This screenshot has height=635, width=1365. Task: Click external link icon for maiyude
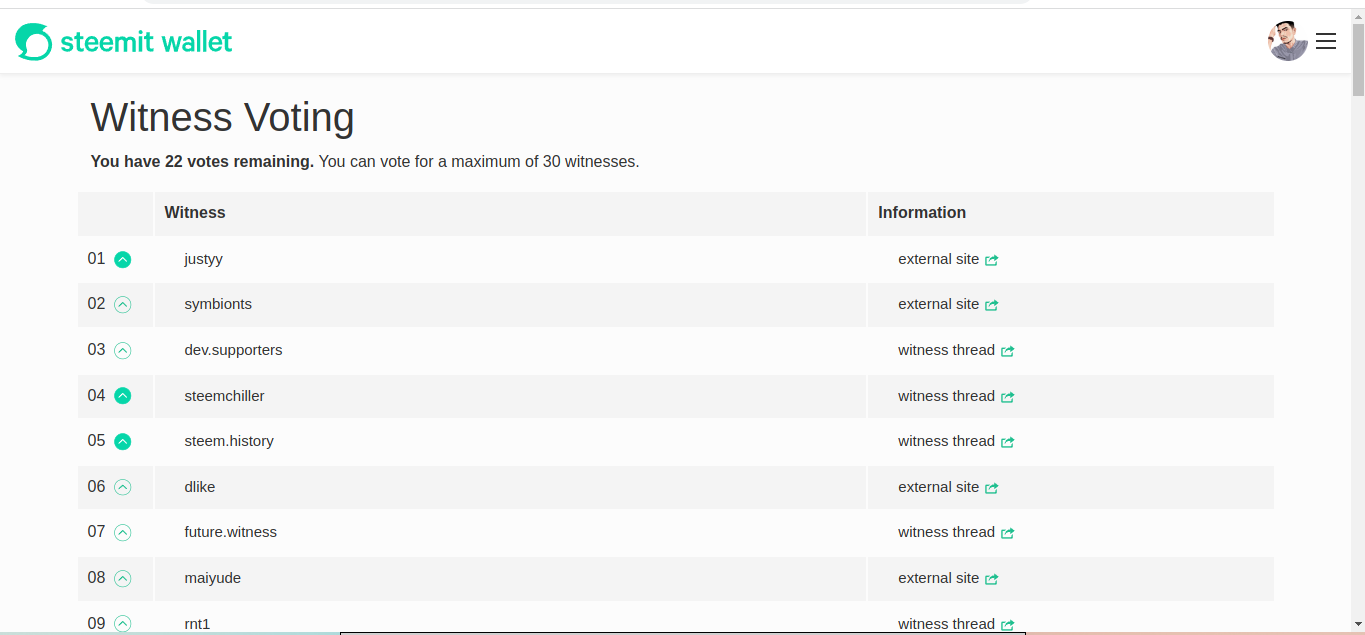pyautogui.click(x=992, y=579)
